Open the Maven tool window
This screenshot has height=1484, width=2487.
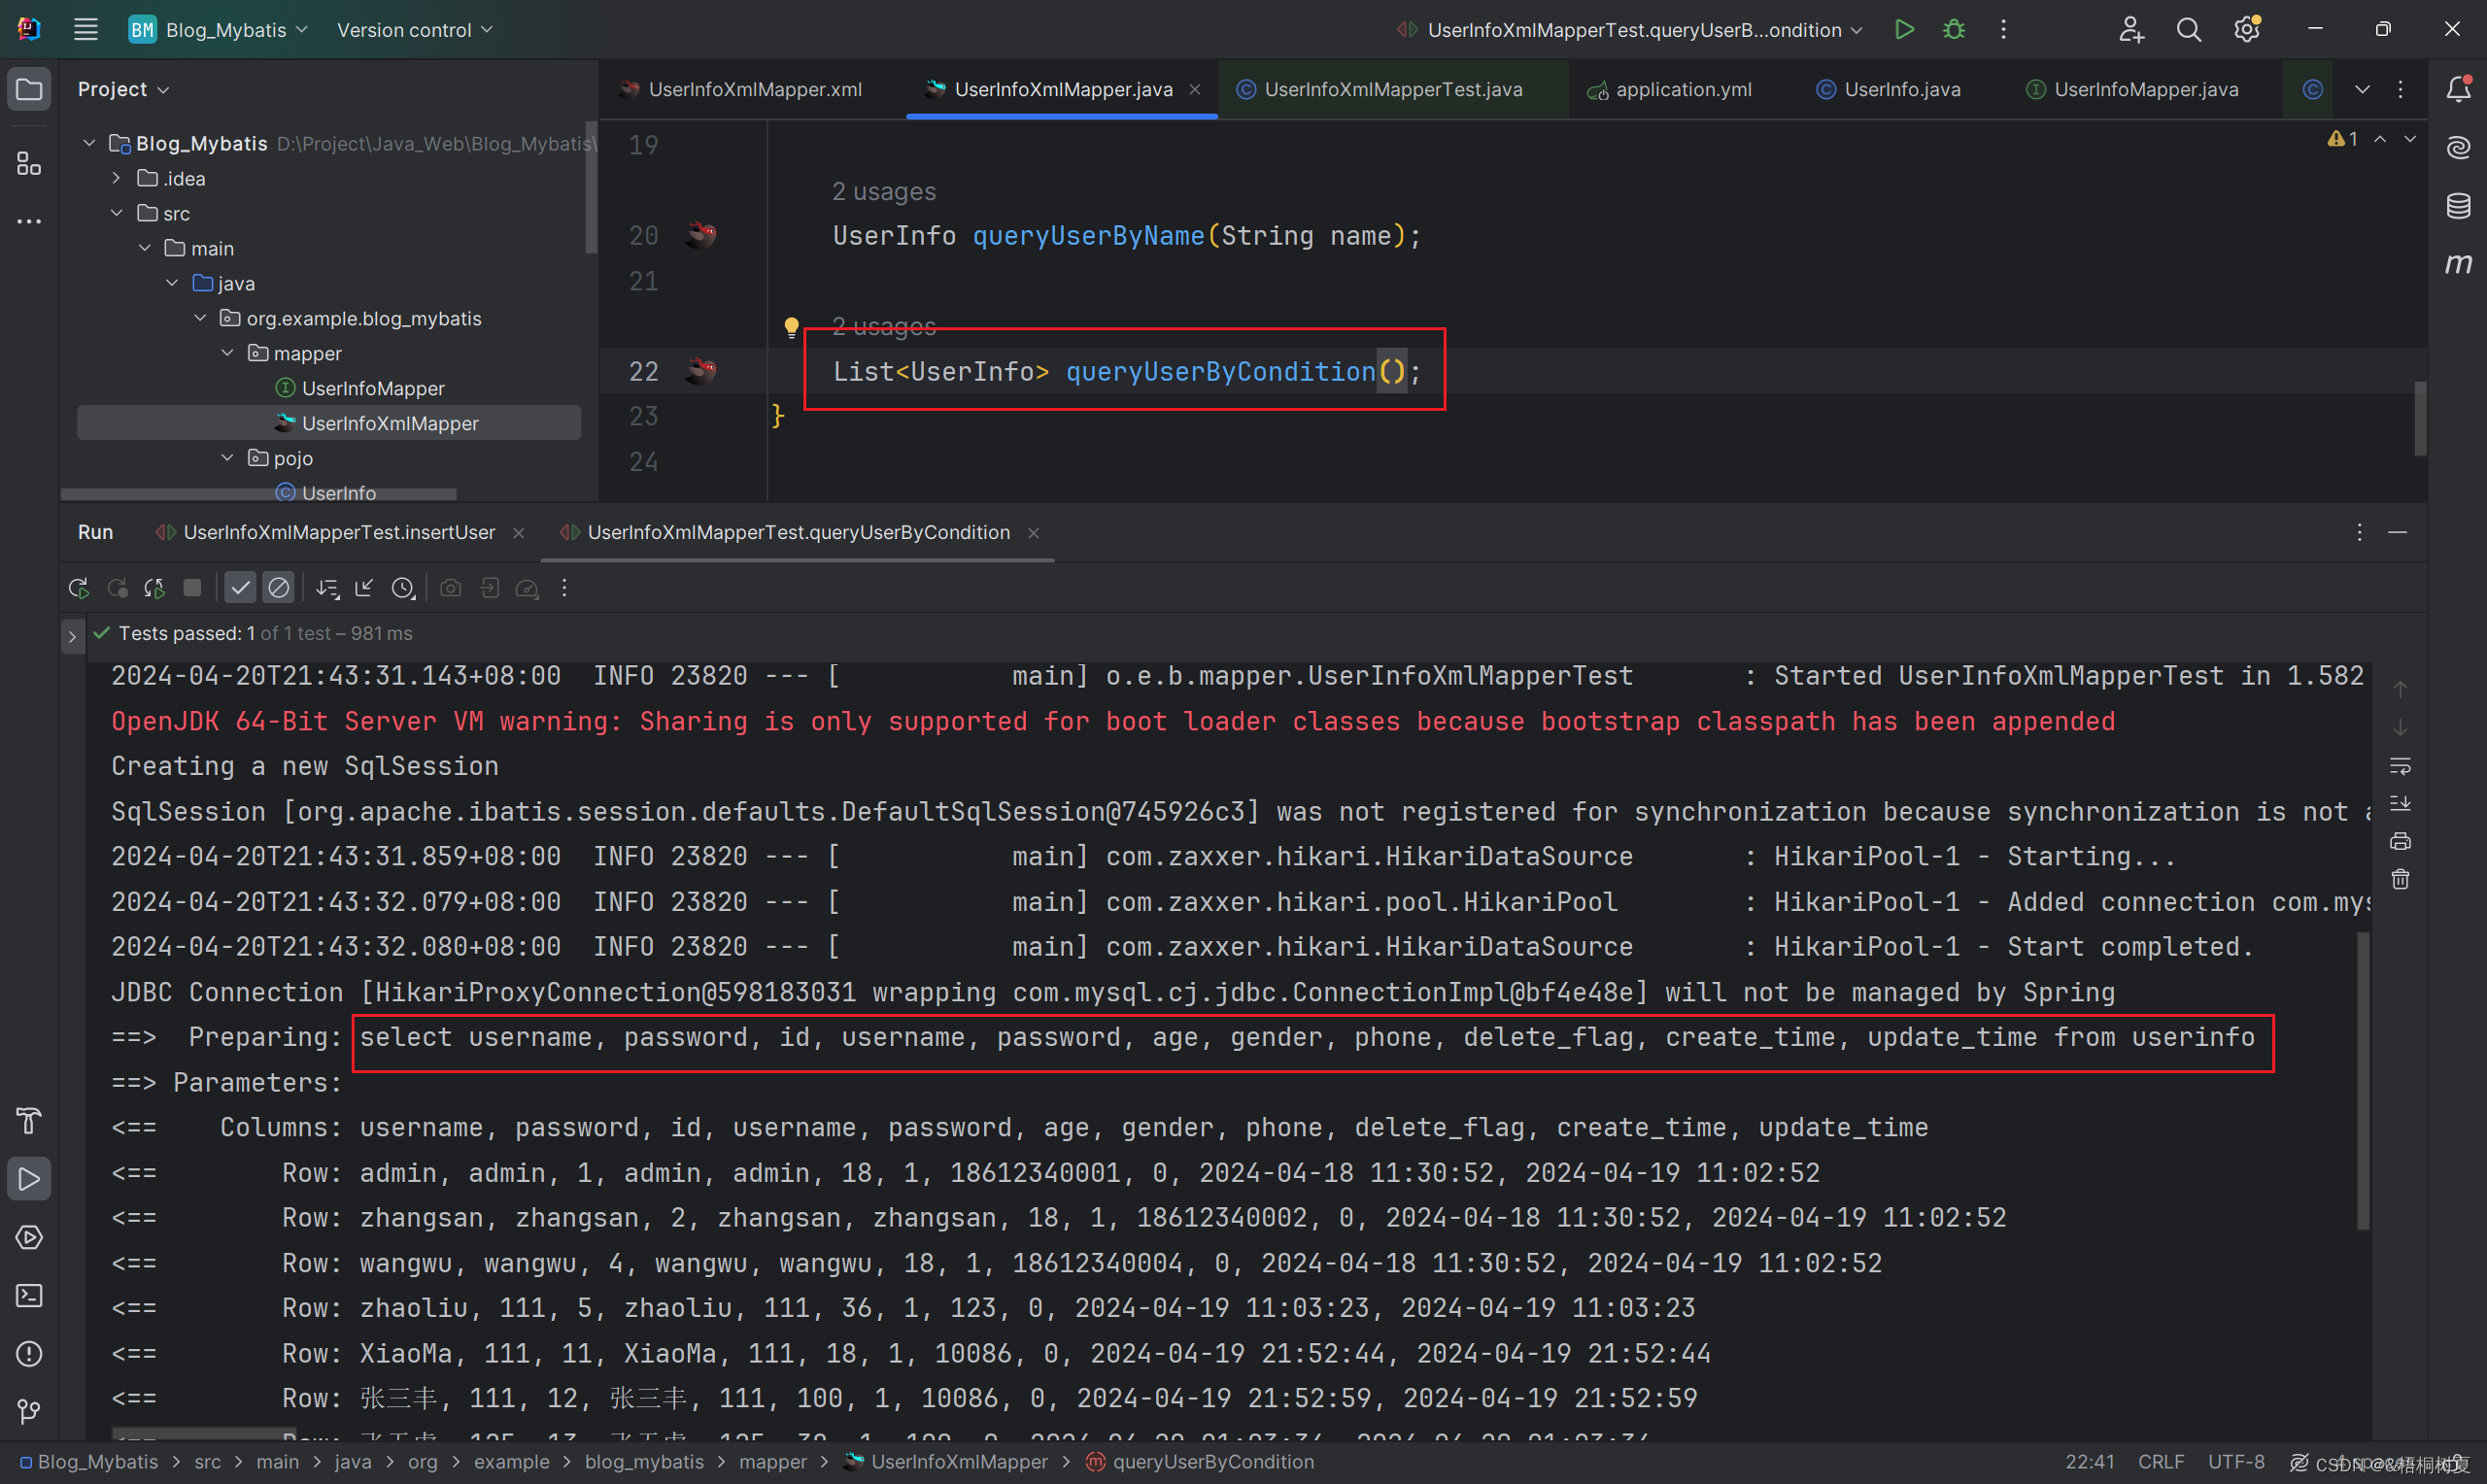(2458, 263)
